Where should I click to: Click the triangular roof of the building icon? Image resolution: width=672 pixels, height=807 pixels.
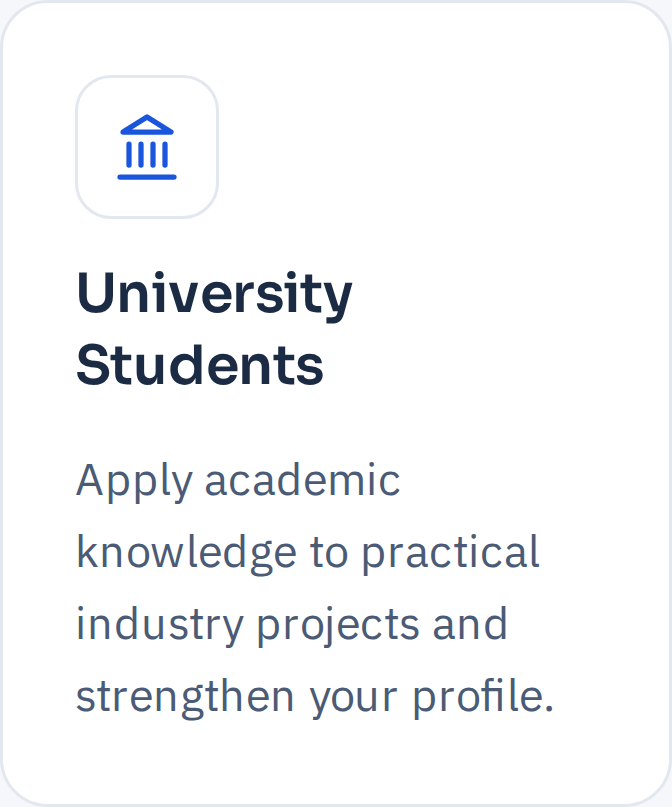[147, 125]
